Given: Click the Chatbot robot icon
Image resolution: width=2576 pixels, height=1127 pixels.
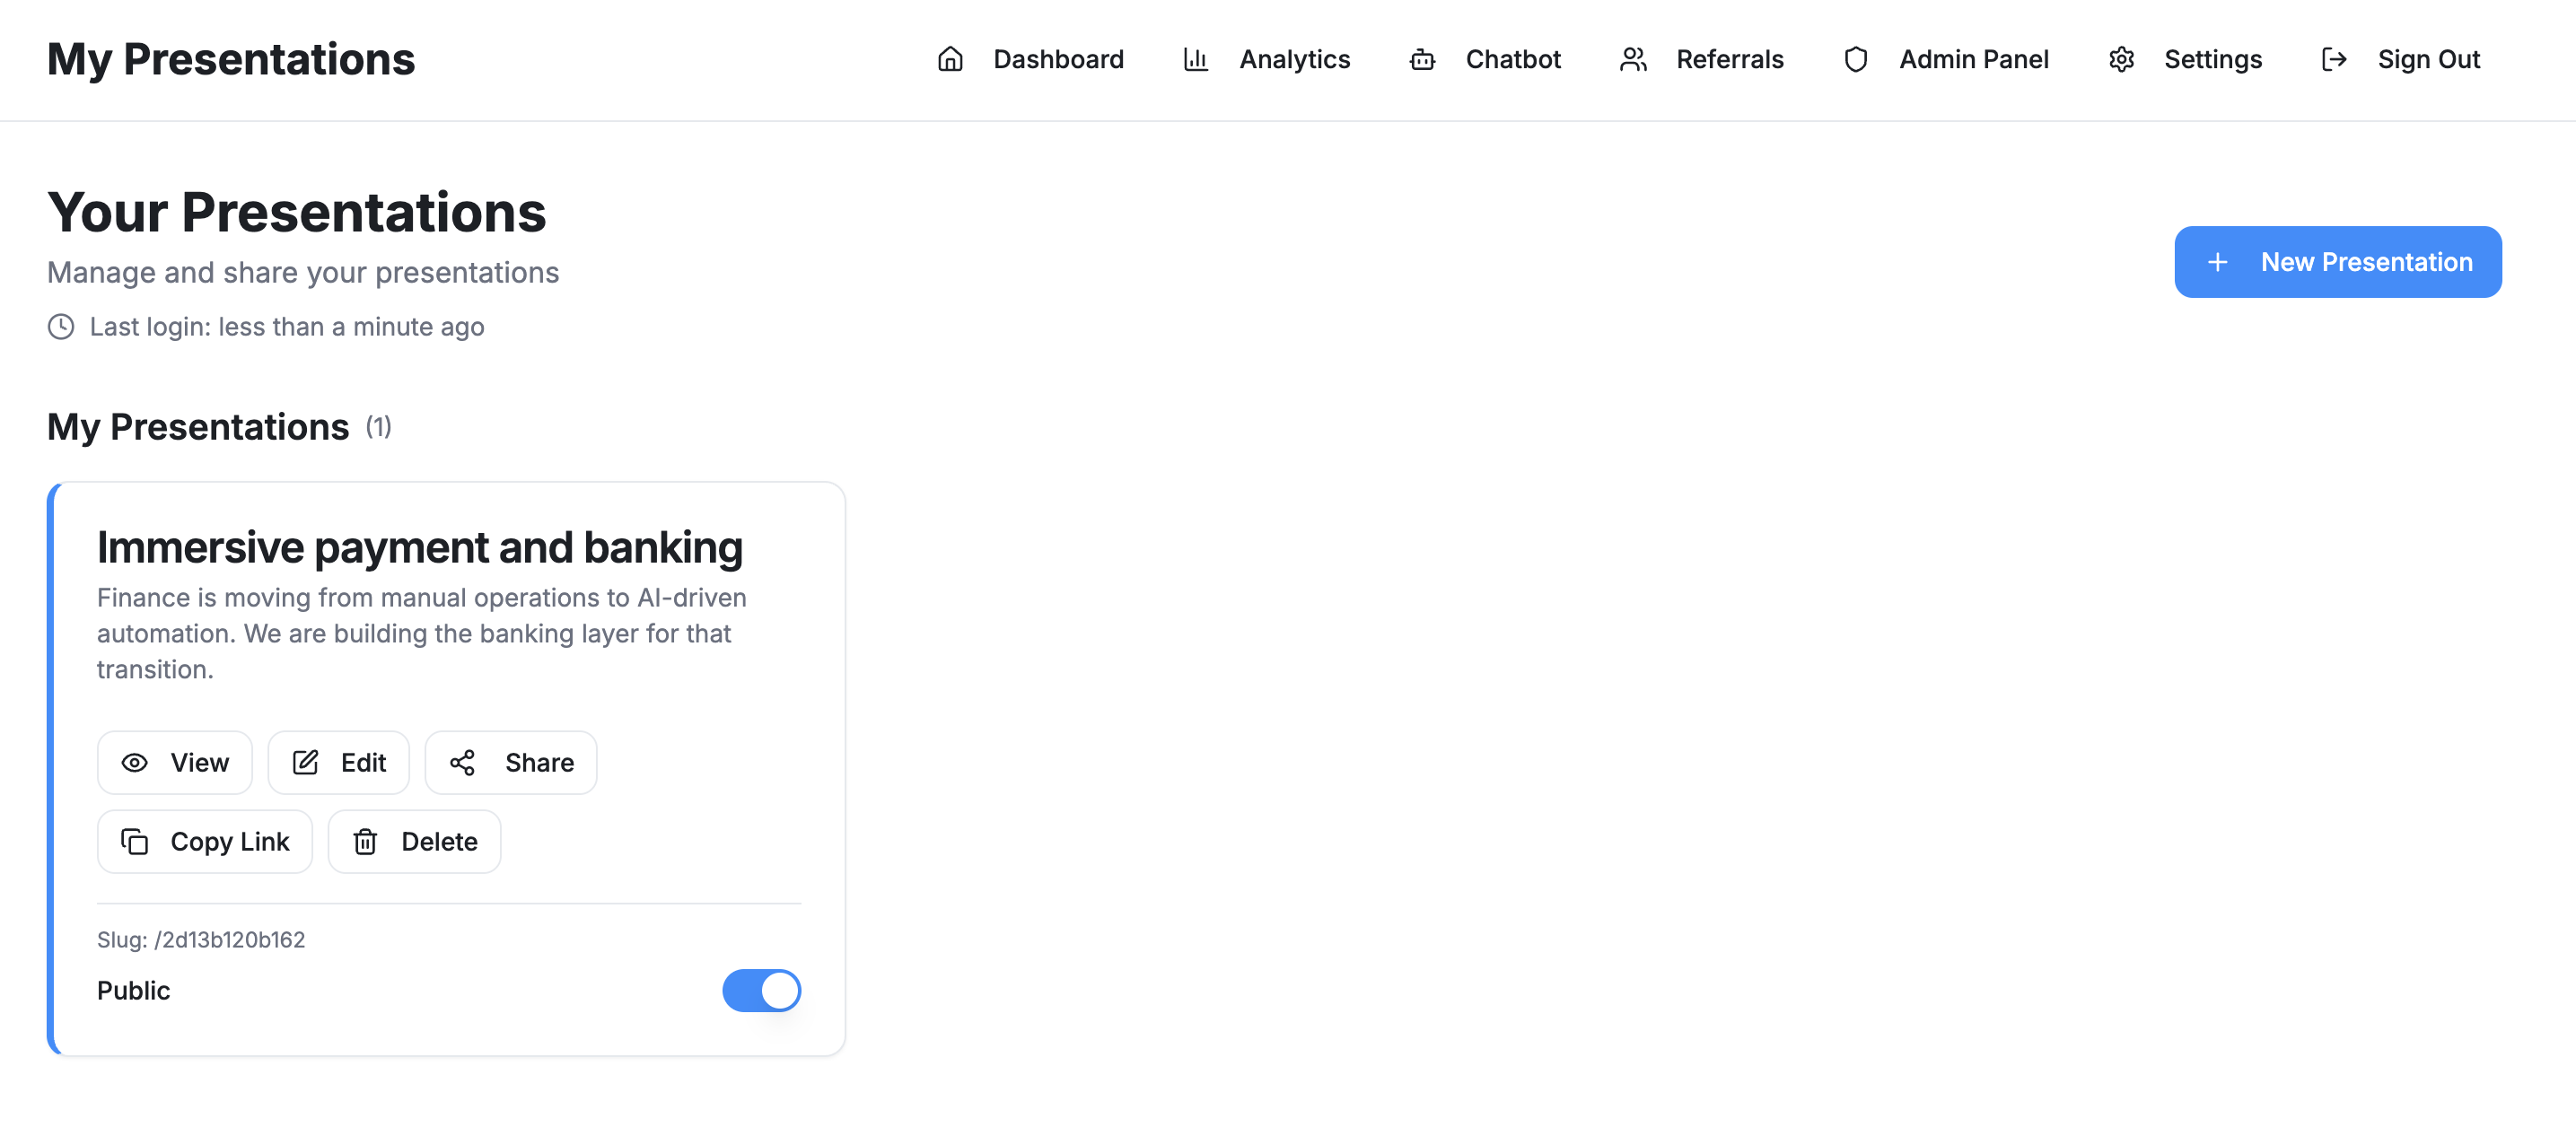Looking at the screenshot, I should pos(1421,60).
